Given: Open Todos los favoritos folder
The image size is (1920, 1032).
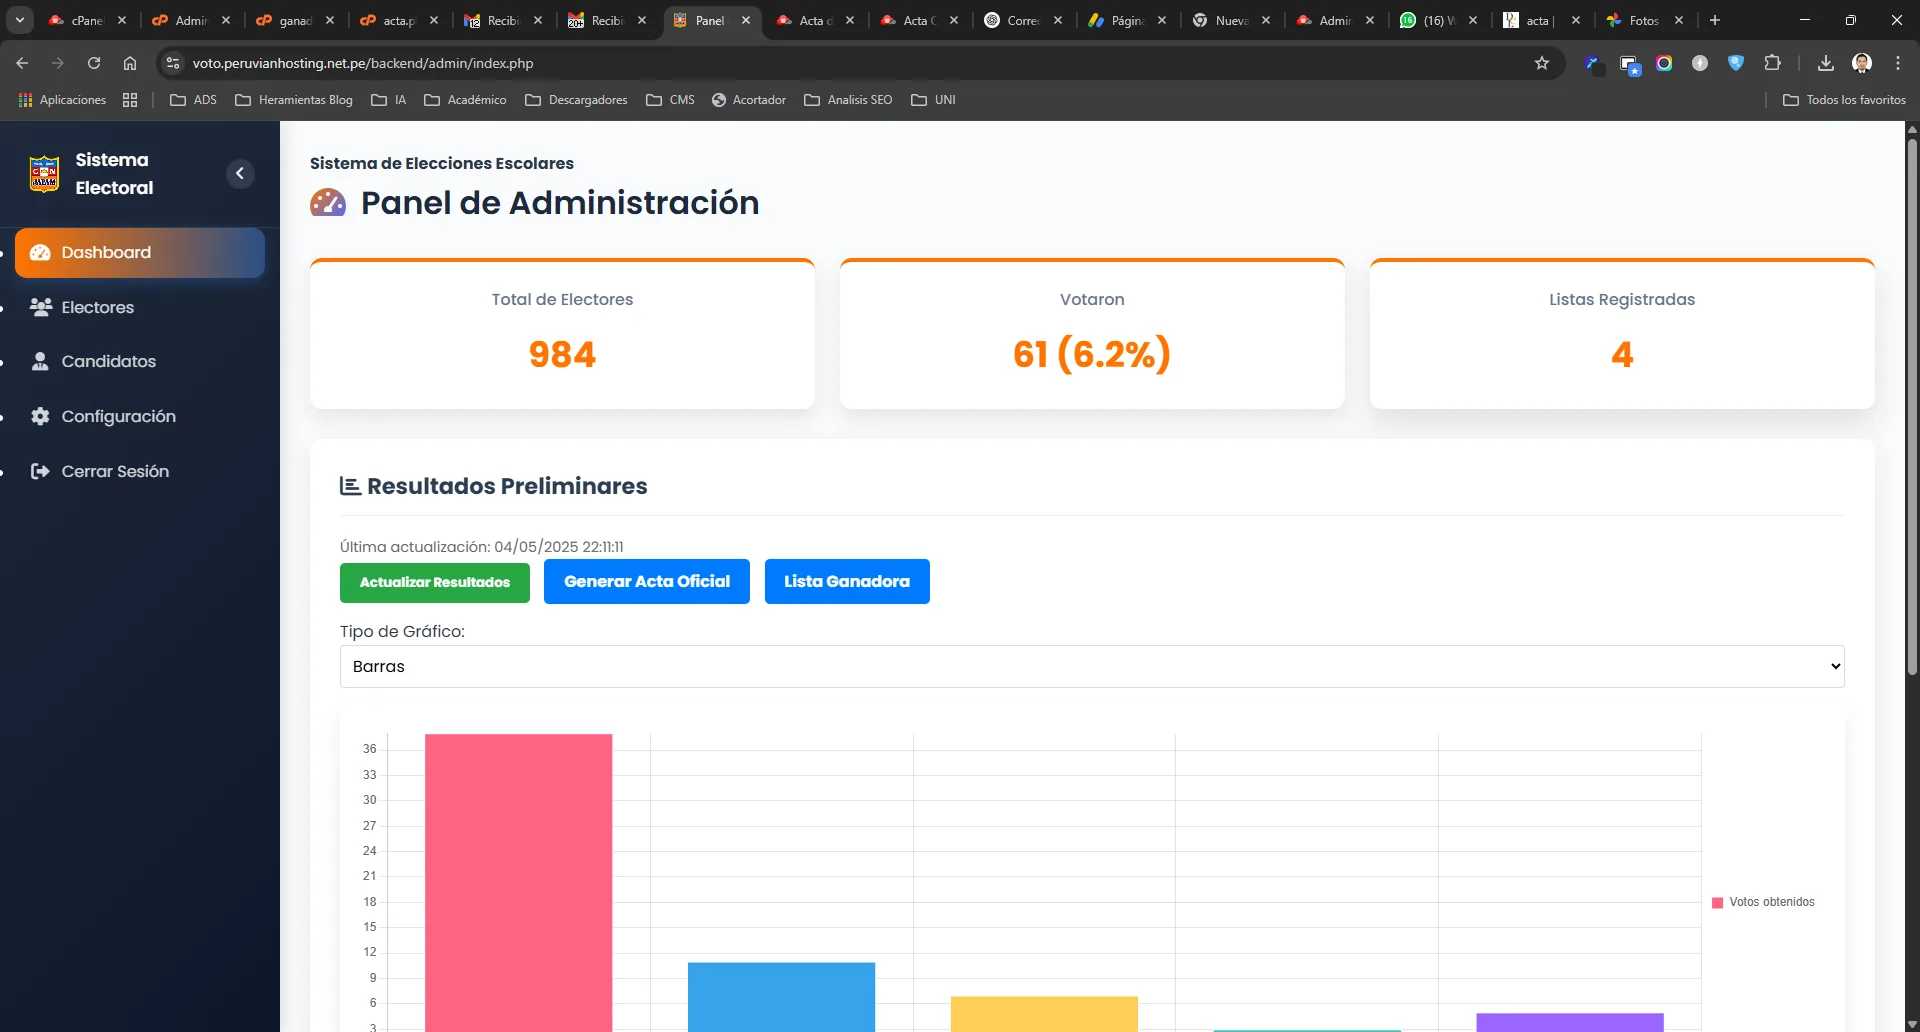Looking at the screenshot, I should pyautogui.click(x=1844, y=100).
